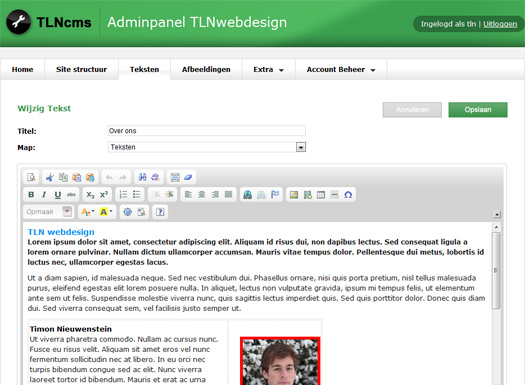Select the portrait photo in the editor
This screenshot has height=385, width=525.
(280, 361)
